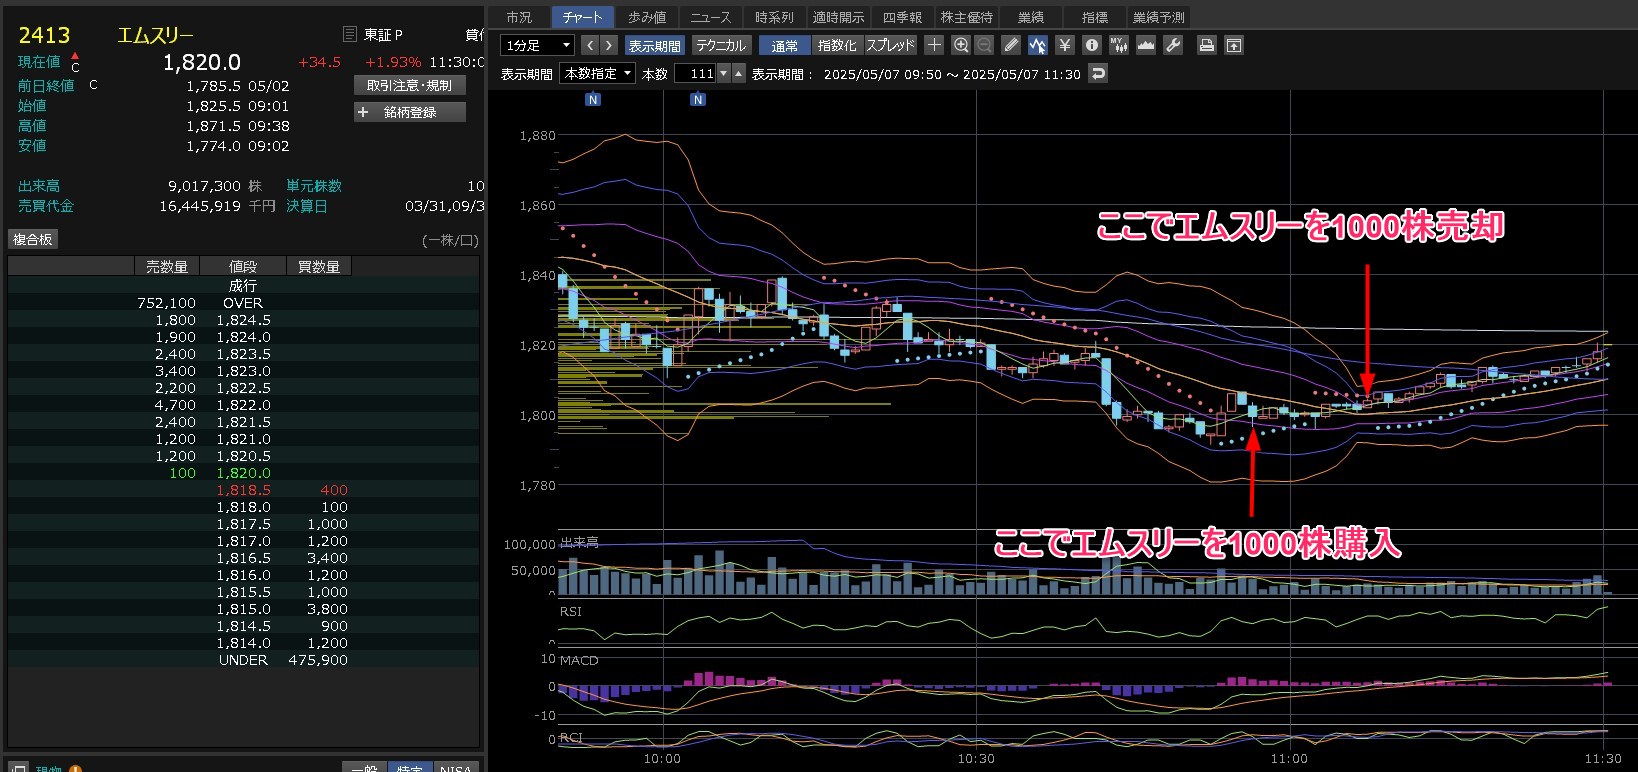This screenshot has width=1638, height=772.
Task: Click the RSI indicator panel label
Action: tap(570, 611)
